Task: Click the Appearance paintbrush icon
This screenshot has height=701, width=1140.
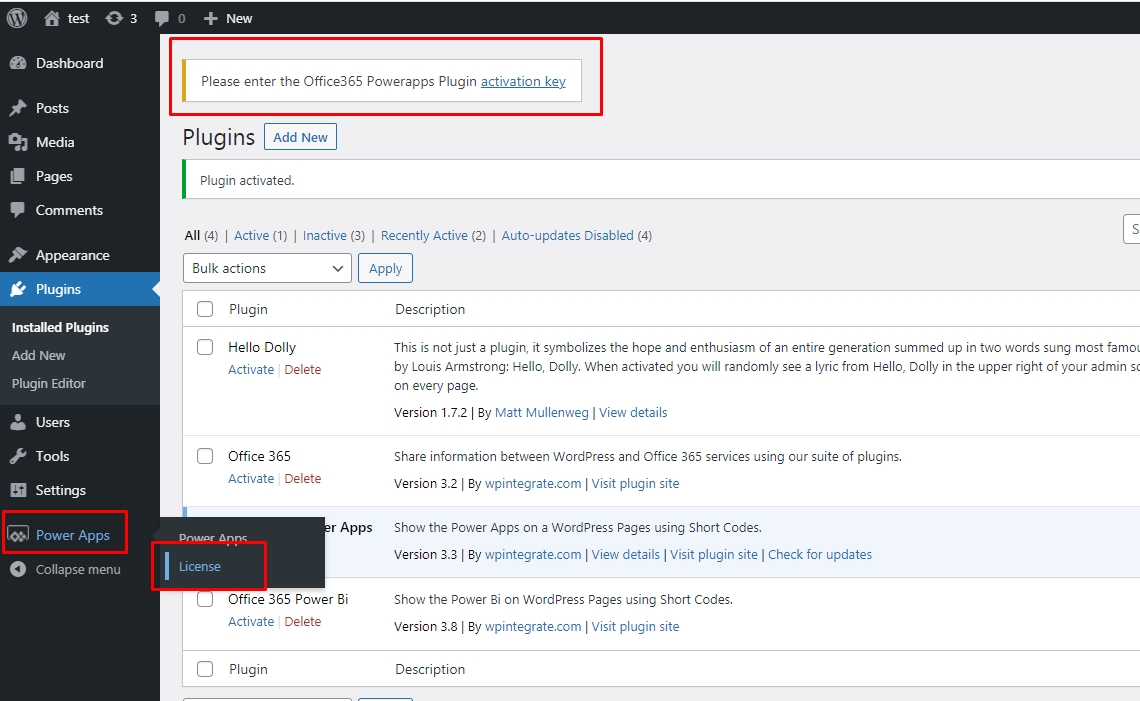Action: pos(18,255)
